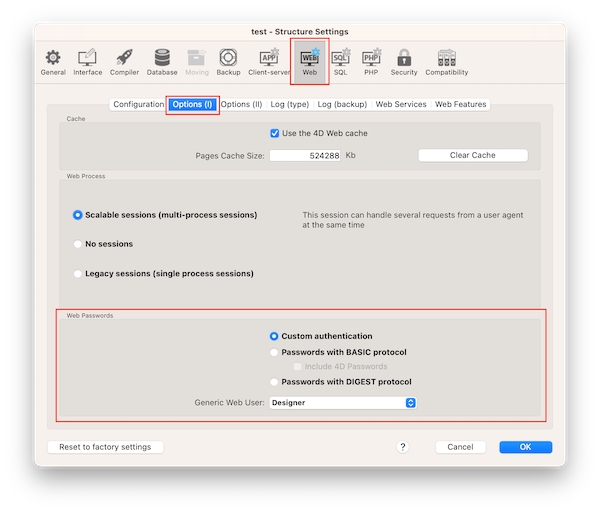Open Compatibility settings
The height and width of the screenshot is (512, 600).
click(x=446, y=61)
